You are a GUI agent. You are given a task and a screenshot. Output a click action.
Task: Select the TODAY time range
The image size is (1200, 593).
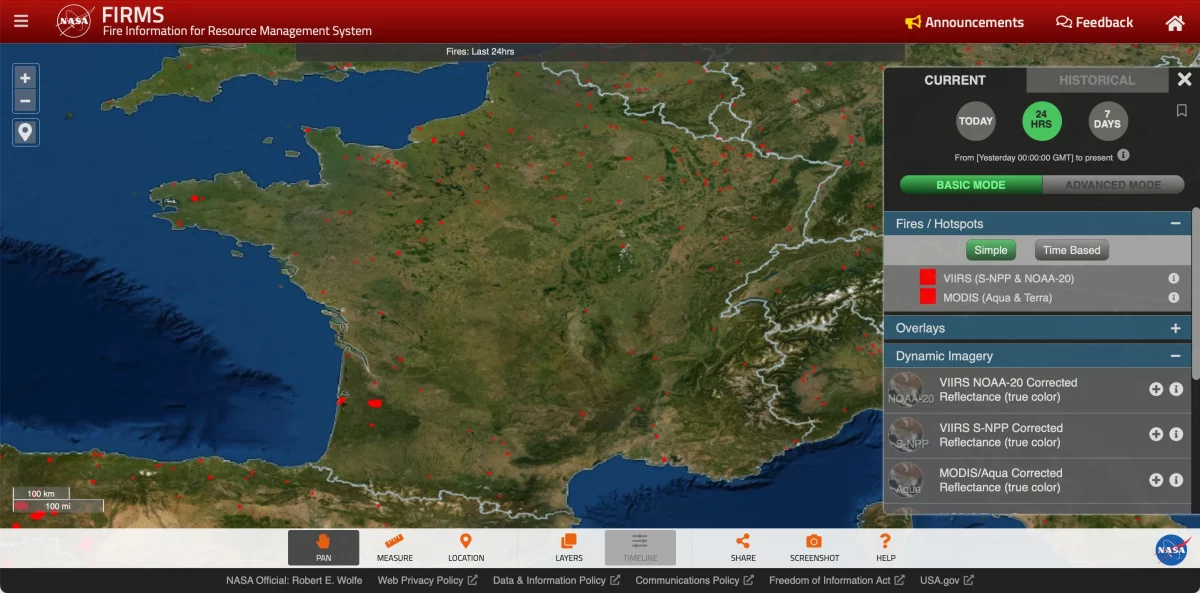point(976,121)
